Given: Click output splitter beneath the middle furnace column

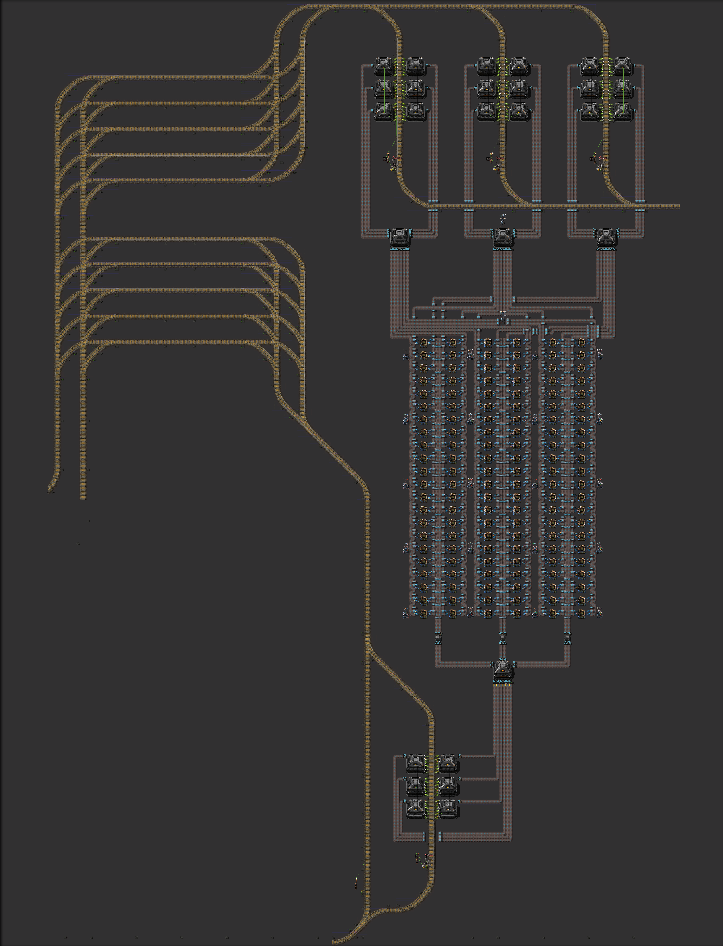Looking at the screenshot, I should pyautogui.click(x=503, y=639).
